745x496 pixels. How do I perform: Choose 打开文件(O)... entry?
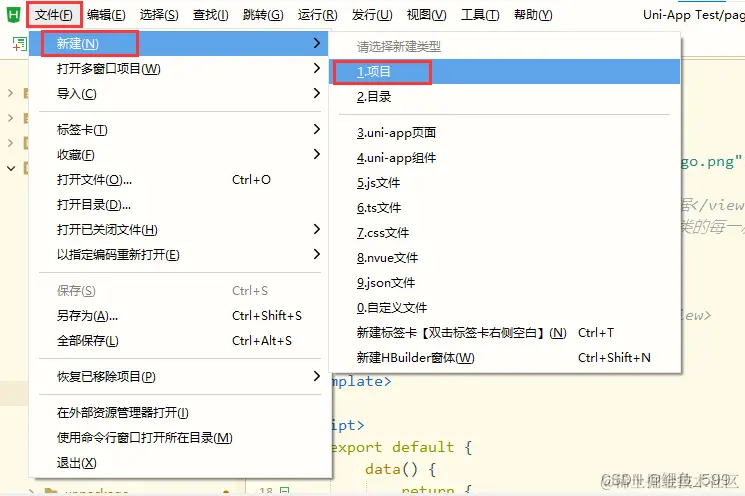179,180
